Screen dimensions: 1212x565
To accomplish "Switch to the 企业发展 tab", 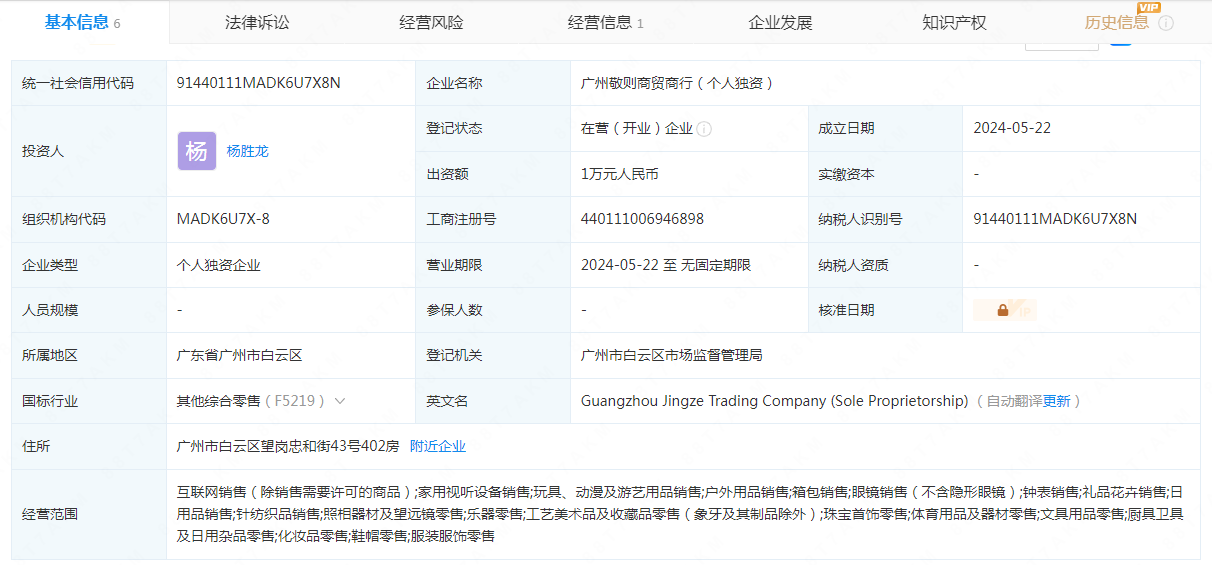I will [x=780, y=22].
